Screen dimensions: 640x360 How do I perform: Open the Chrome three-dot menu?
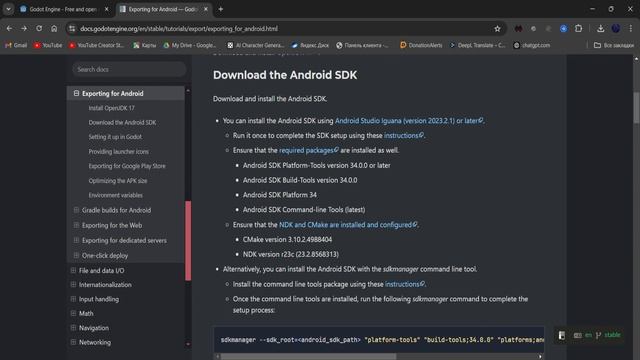coord(631,29)
